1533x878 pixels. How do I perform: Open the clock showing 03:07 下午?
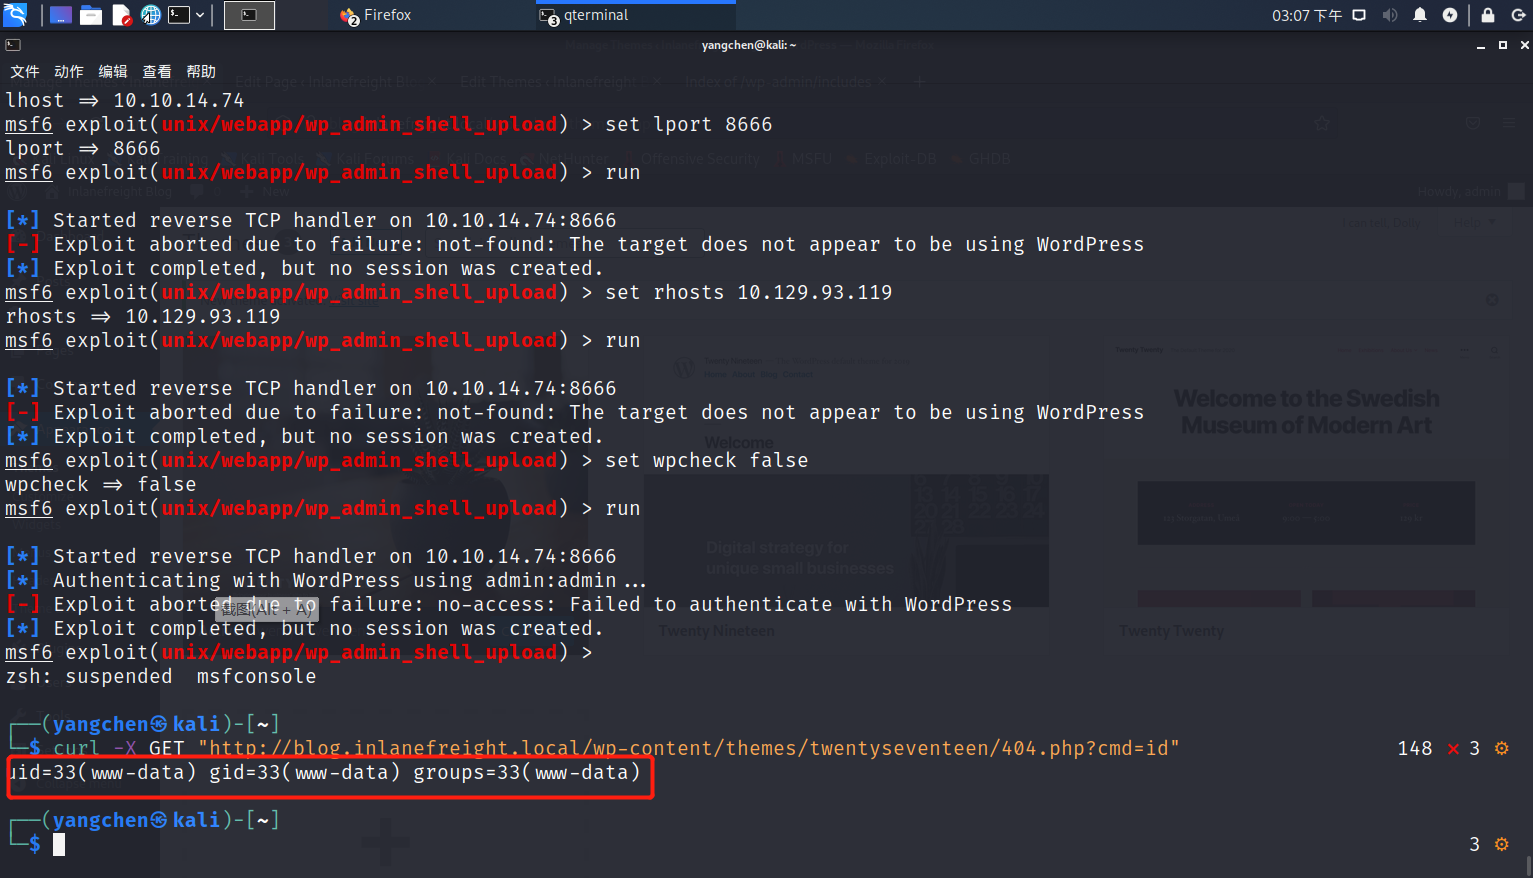click(x=1307, y=15)
